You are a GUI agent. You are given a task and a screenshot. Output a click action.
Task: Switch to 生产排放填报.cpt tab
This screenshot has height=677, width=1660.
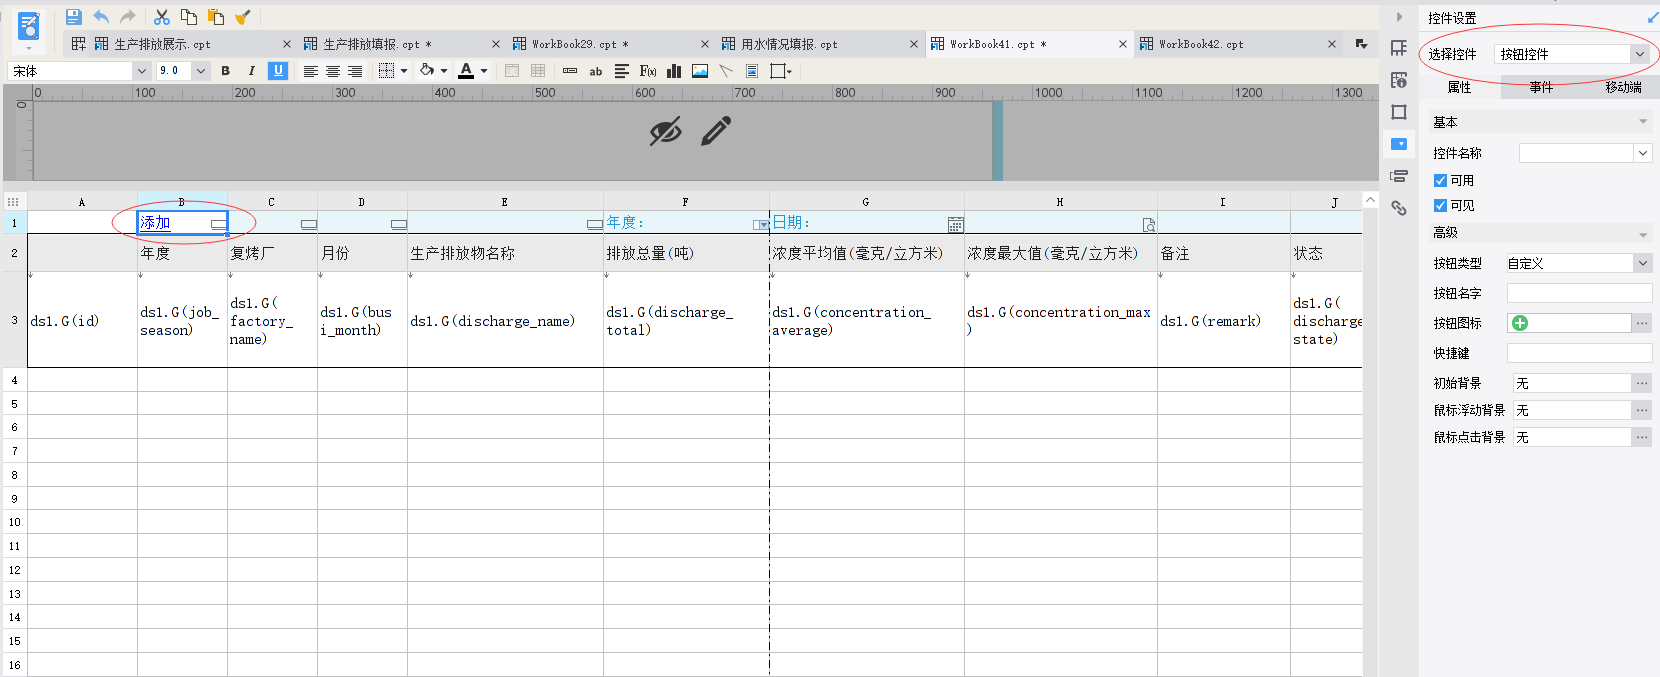pyautogui.click(x=371, y=44)
